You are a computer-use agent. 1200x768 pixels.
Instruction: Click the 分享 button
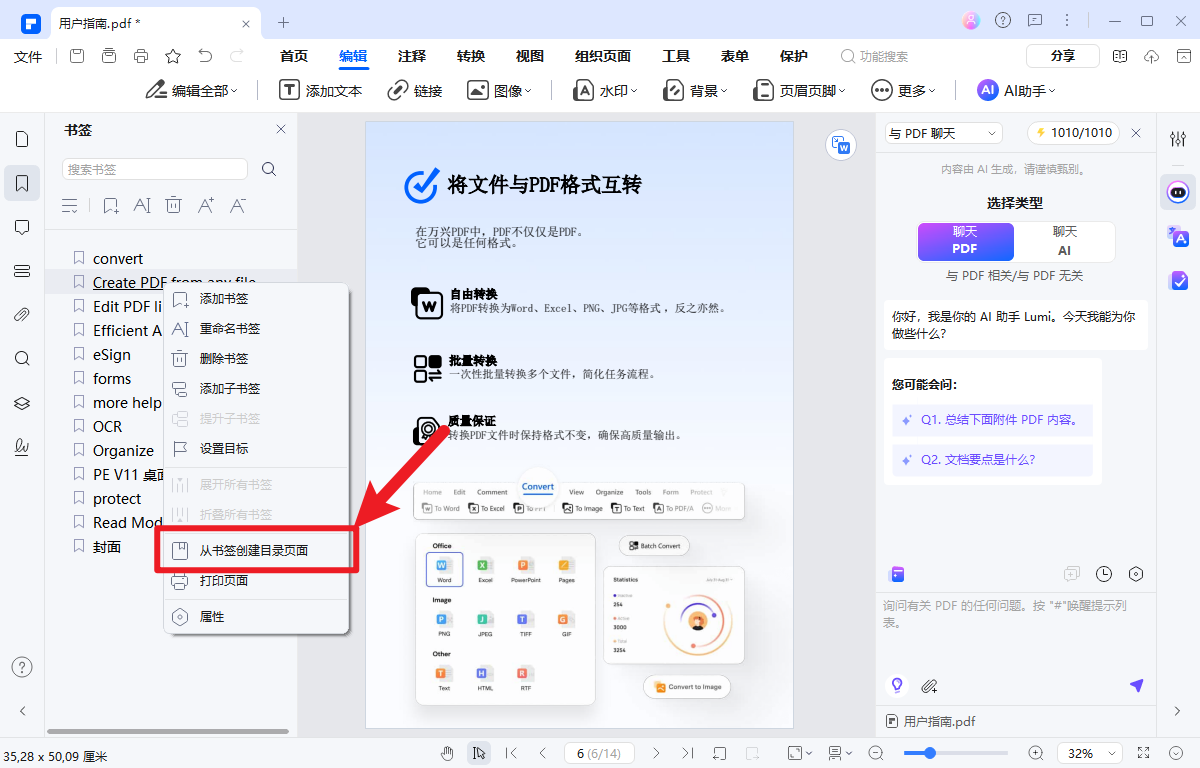tap(1062, 55)
